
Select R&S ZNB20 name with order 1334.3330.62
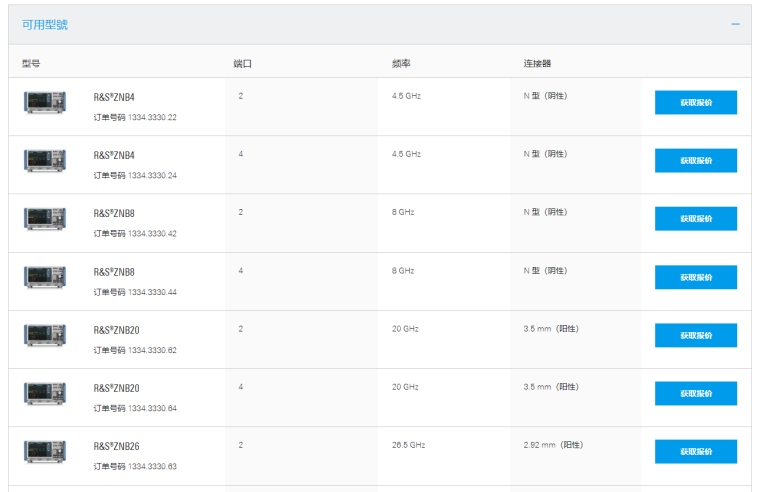tap(116, 329)
